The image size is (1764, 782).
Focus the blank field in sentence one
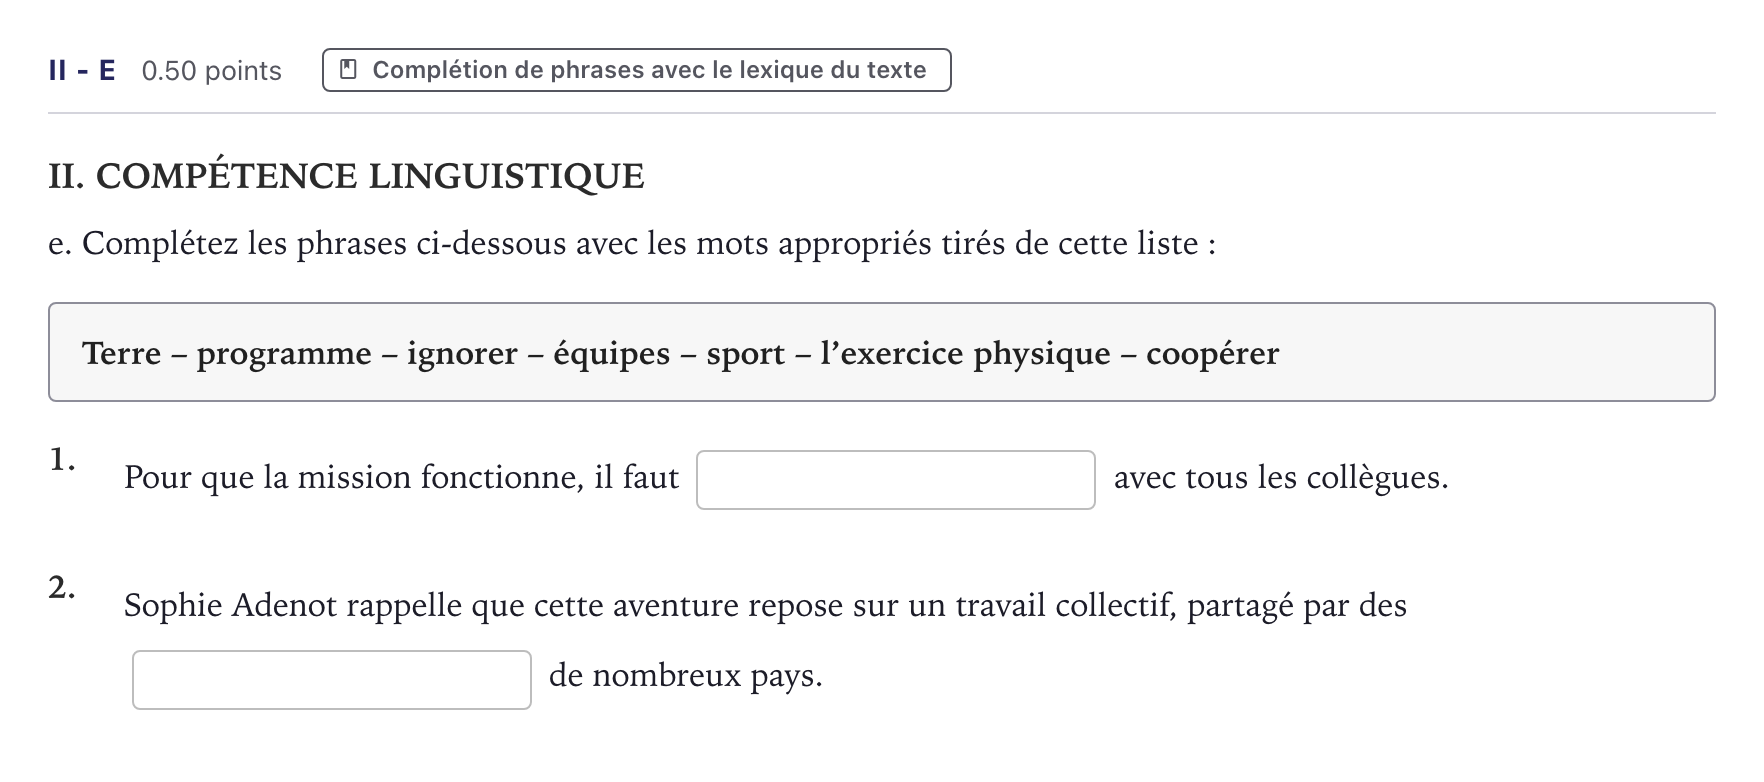896,480
